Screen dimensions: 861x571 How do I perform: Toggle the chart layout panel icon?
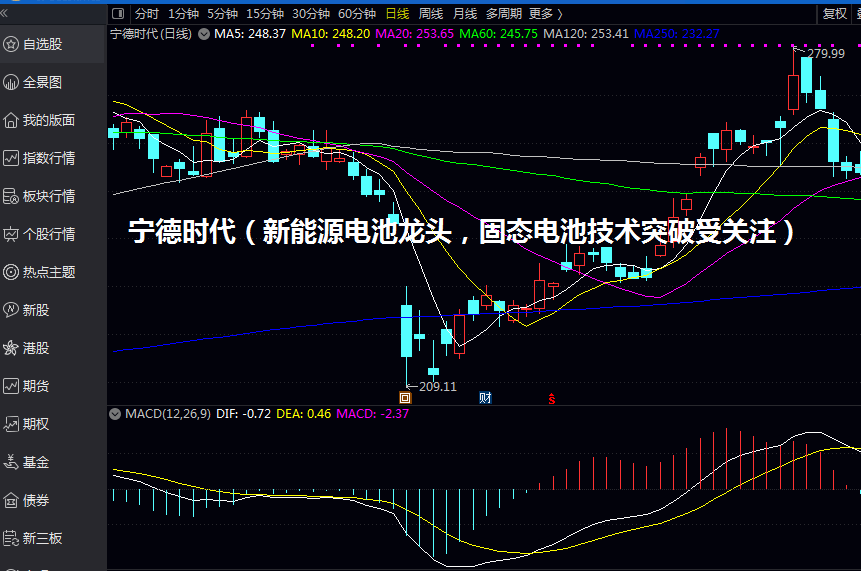(x=118, y=14)
